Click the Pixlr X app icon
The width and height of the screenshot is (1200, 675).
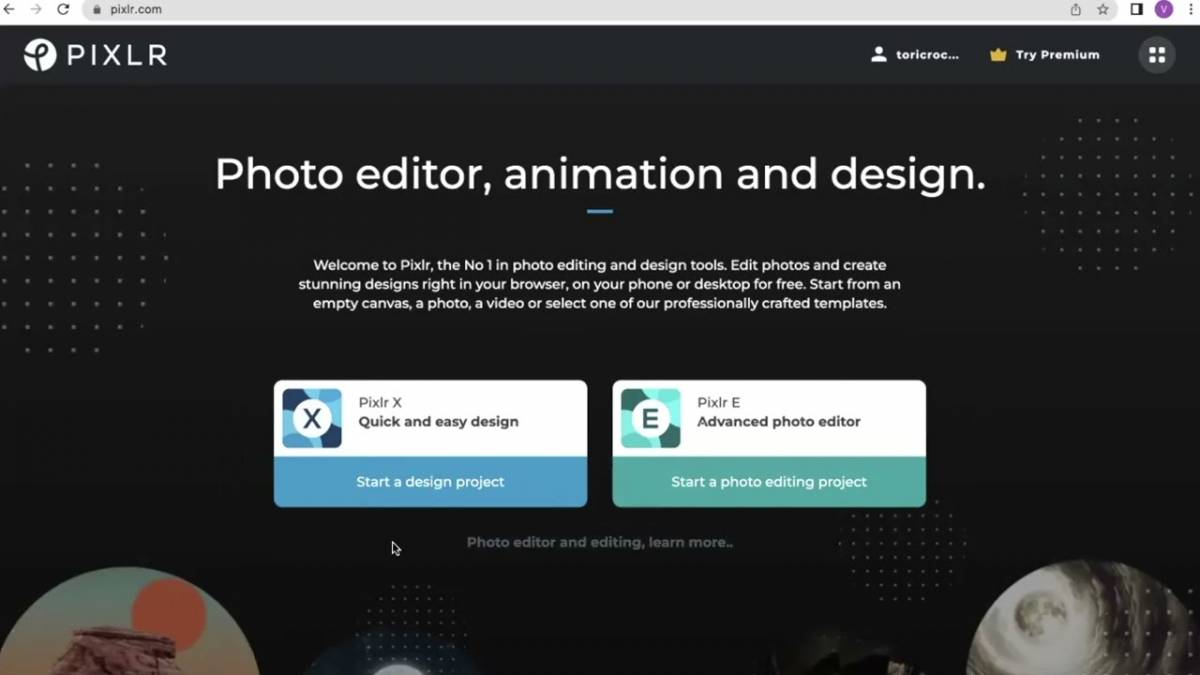[312, 418]
